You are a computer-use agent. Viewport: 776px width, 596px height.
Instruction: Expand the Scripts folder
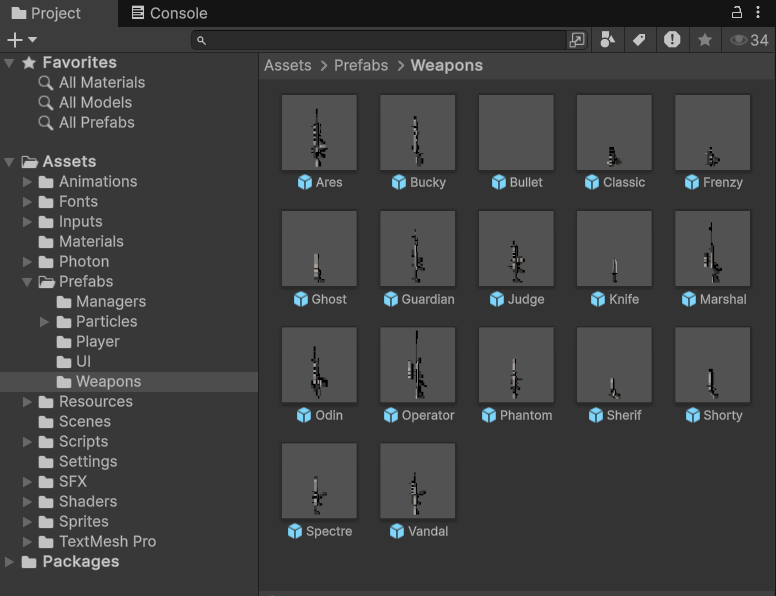click(27, 442)
